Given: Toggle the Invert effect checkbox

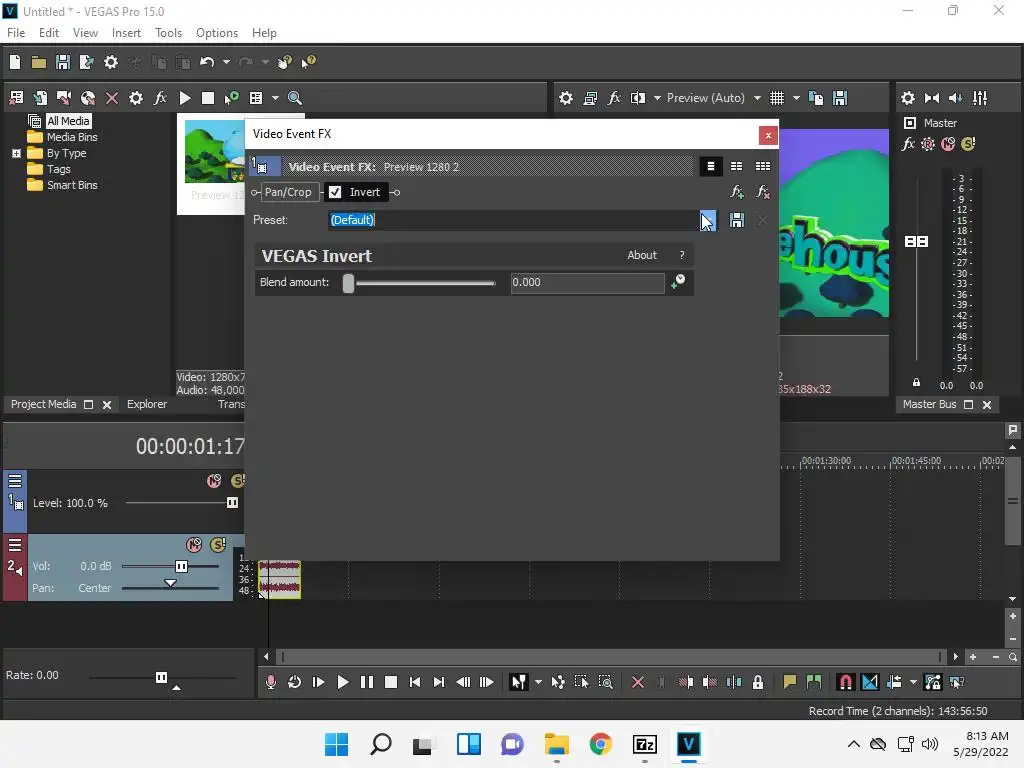Looking at the screenshot, I should coord(335,192).
